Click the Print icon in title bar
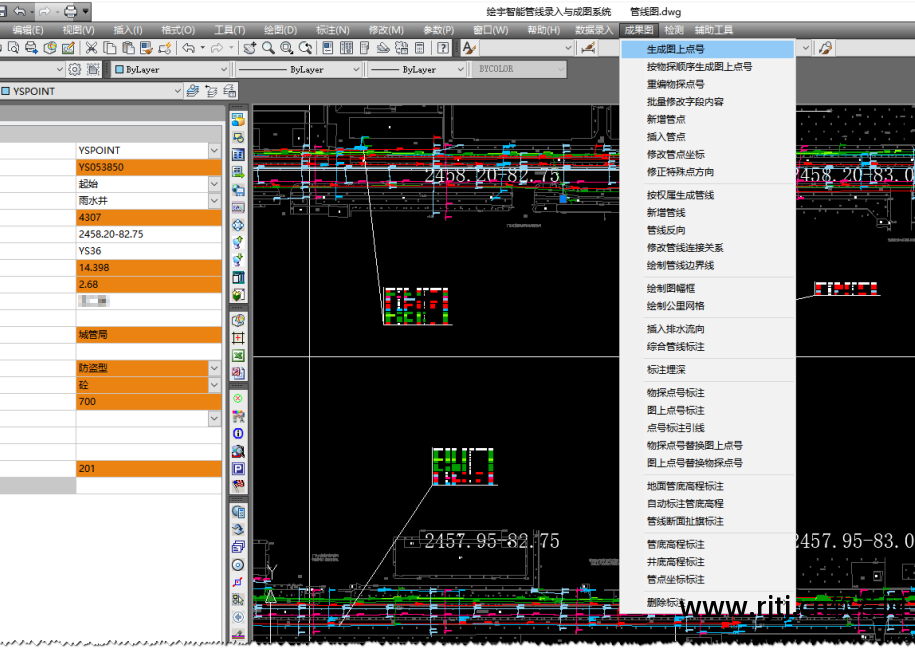915x653 pixels. [70, 11]
